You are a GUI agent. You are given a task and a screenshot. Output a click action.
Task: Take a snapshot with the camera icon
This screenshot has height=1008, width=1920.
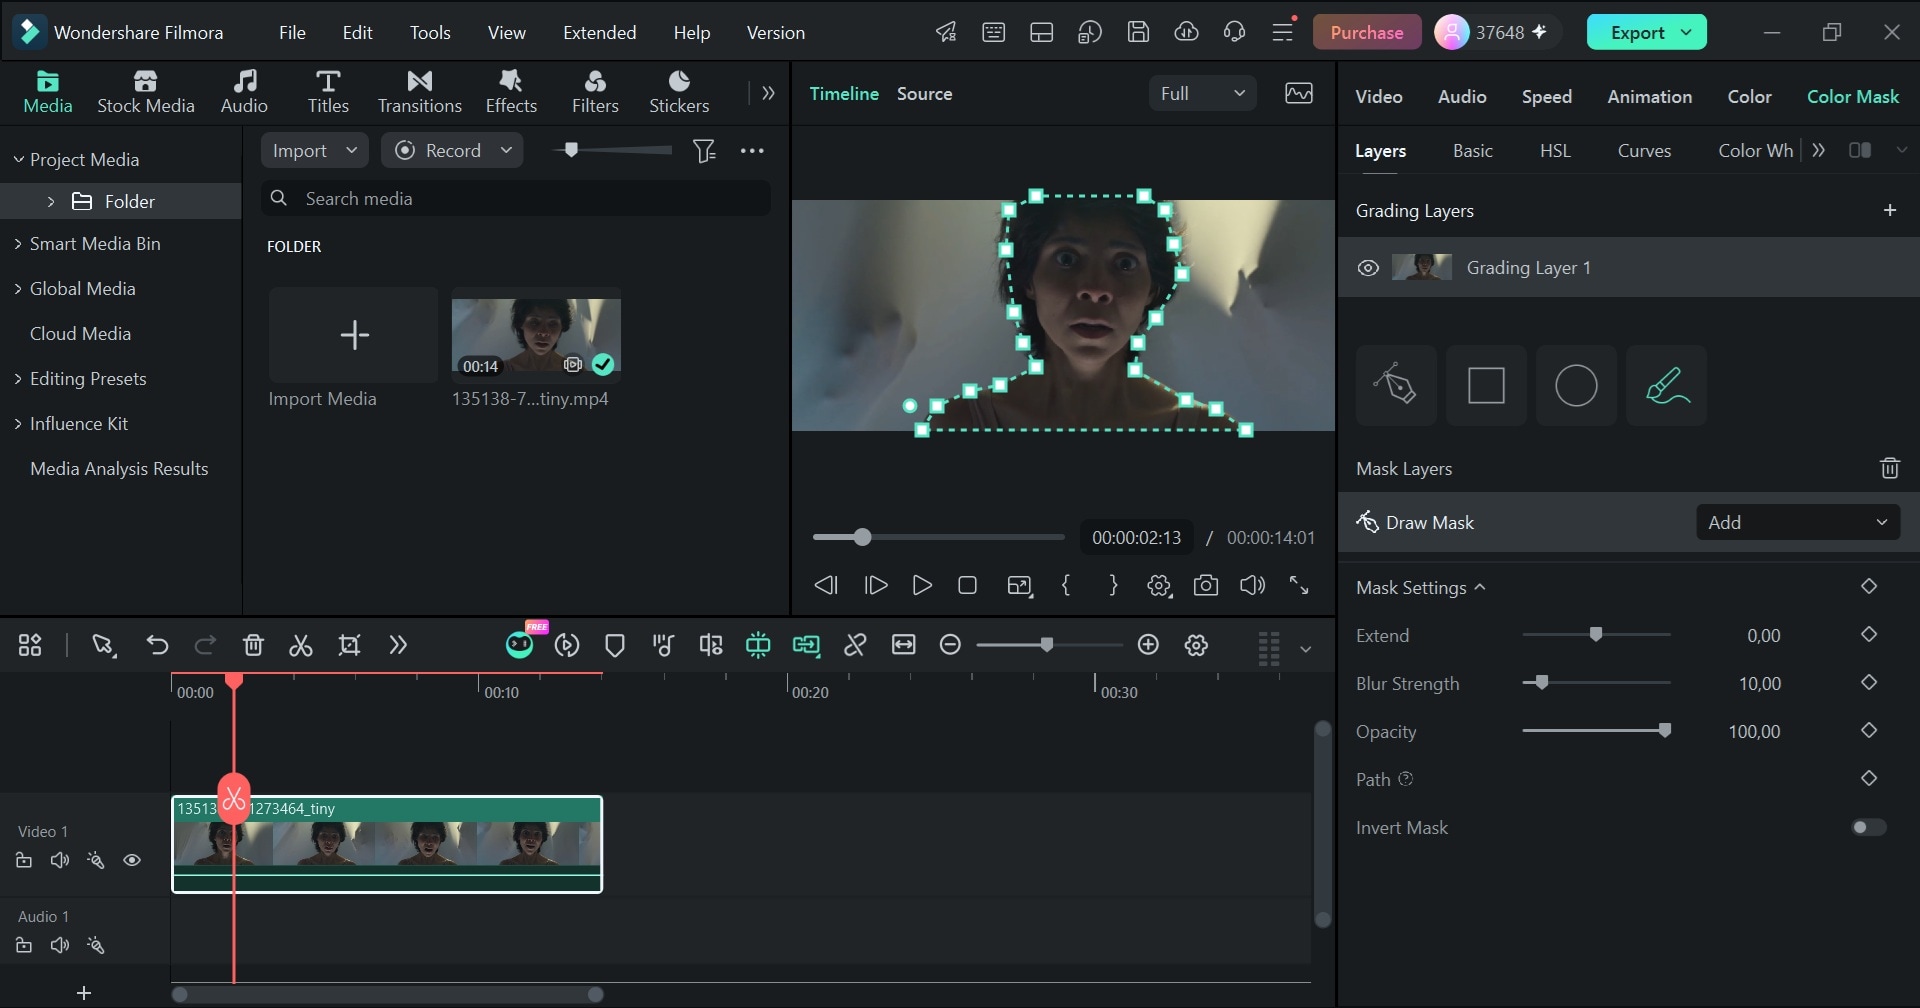click(x=1206, y=586)
